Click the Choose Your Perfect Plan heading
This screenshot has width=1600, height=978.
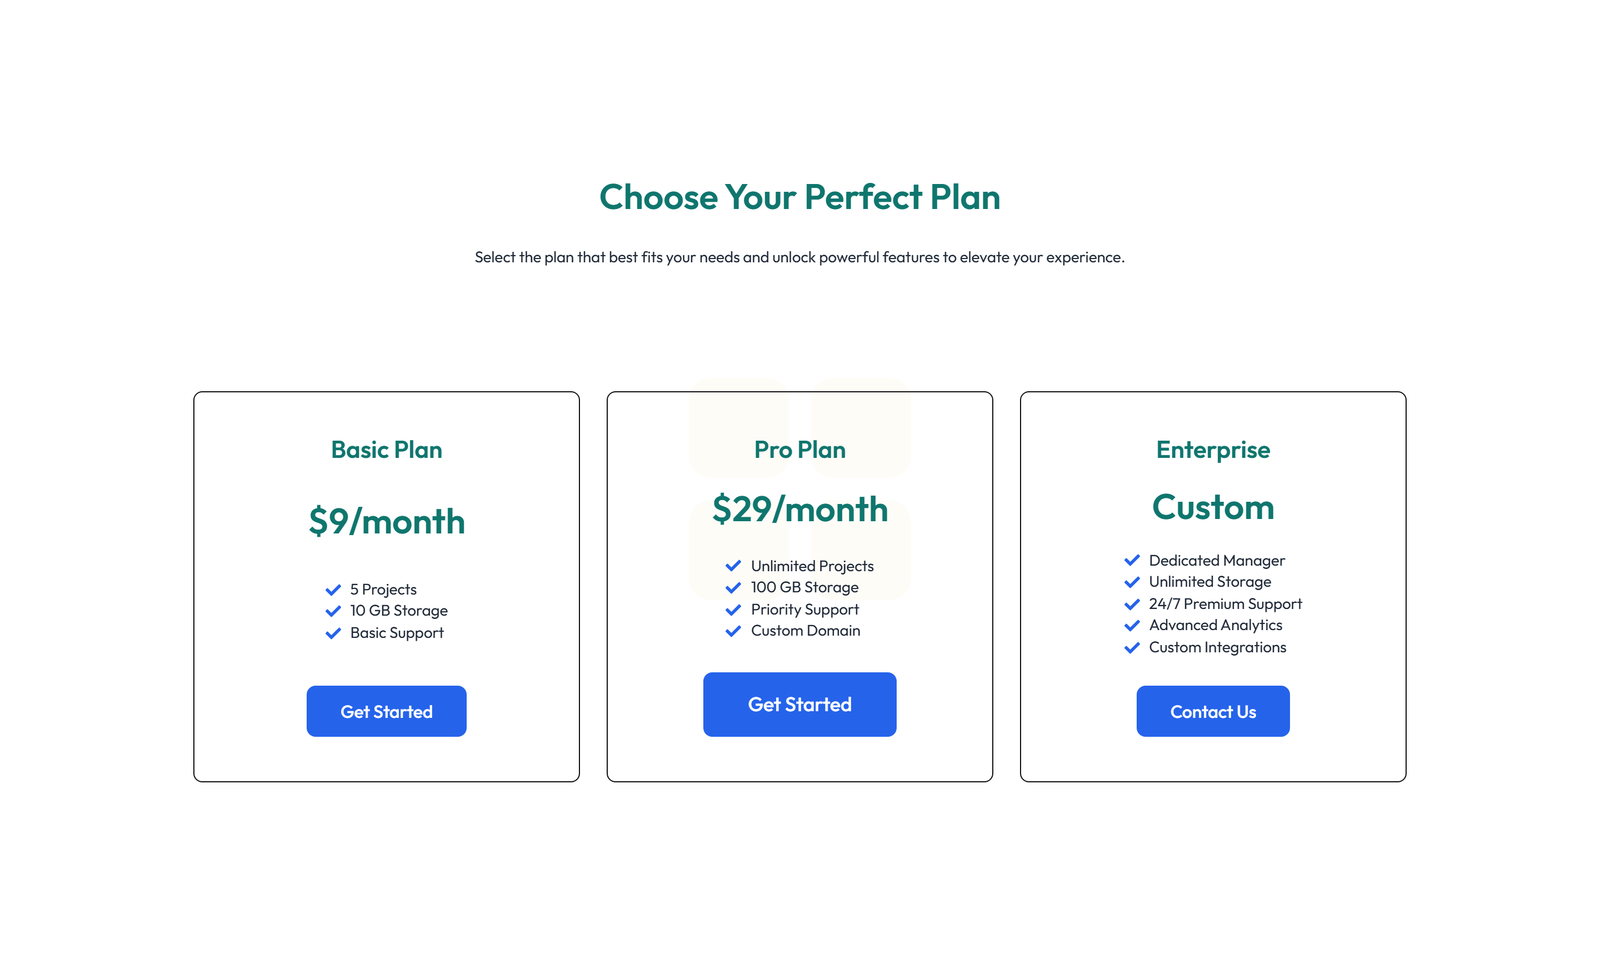pyautogui.click(x=799, y=197)
